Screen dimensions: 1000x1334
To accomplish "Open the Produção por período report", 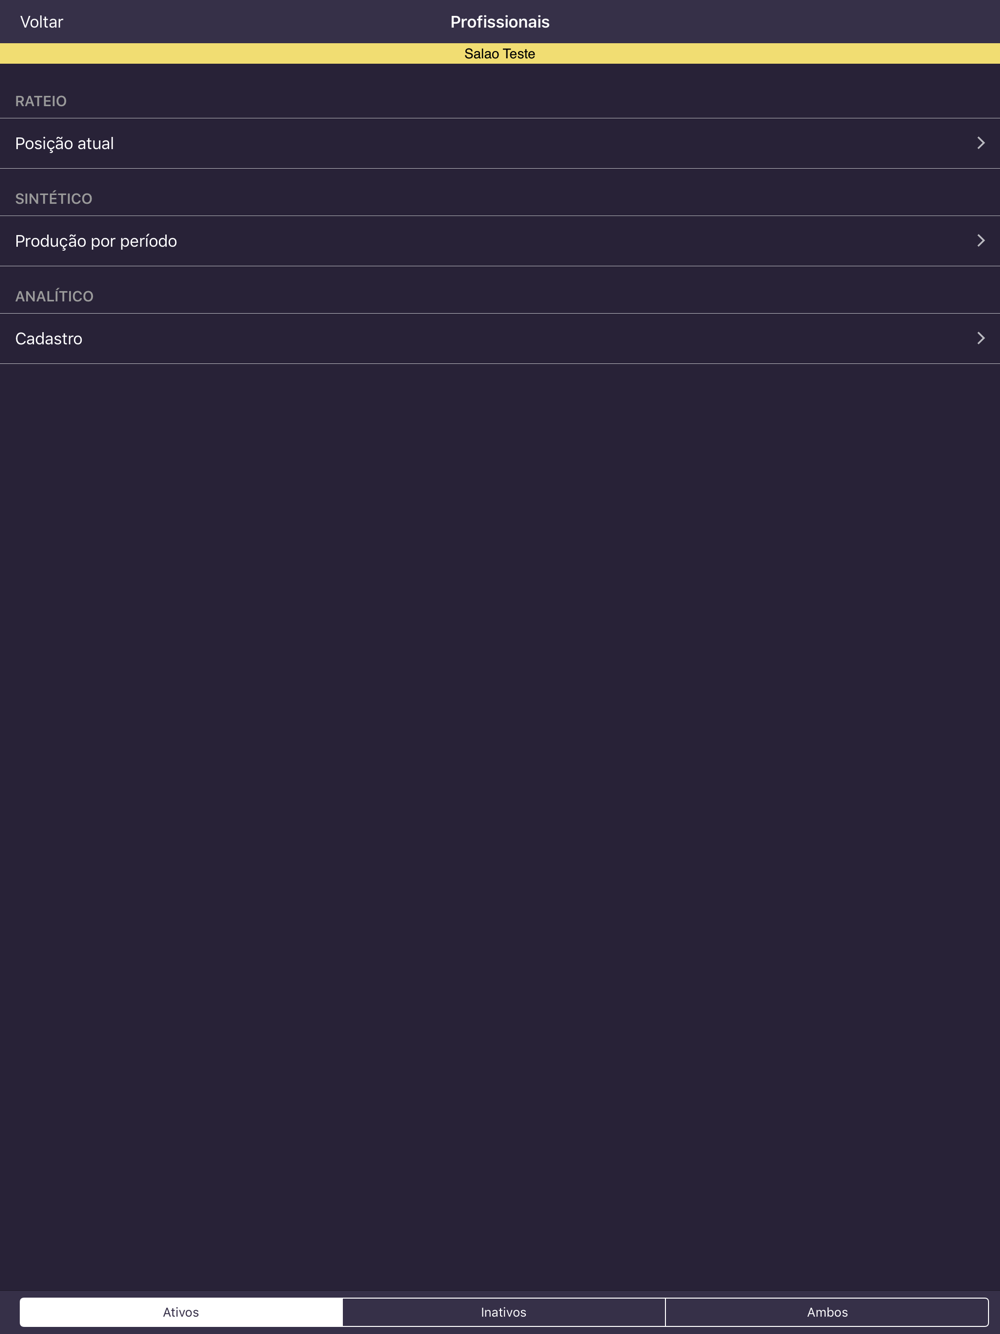I will coord(96,241).
